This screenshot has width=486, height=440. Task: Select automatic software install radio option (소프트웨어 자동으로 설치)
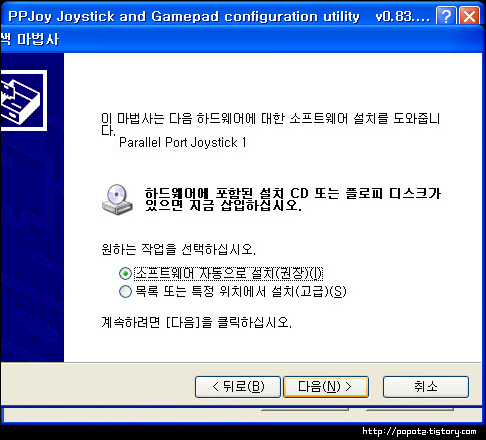click(x=125, y=274)
